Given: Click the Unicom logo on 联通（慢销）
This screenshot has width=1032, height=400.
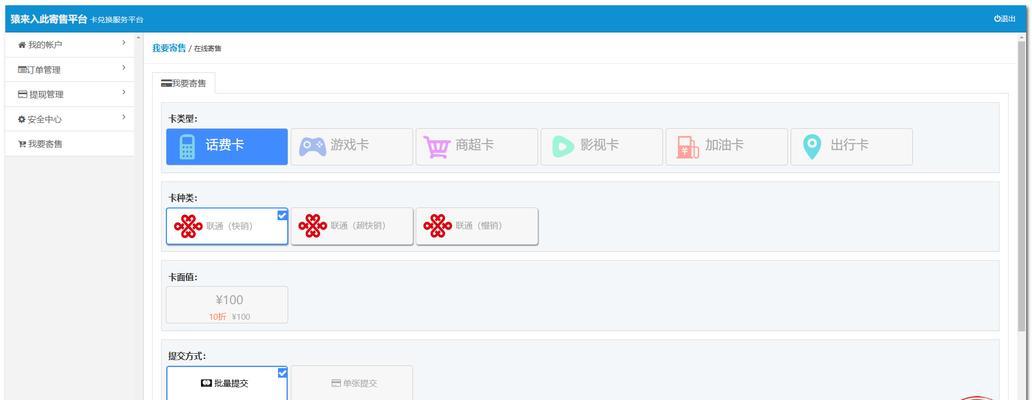Looking at the screenshot, I should [x=438, y=226].
